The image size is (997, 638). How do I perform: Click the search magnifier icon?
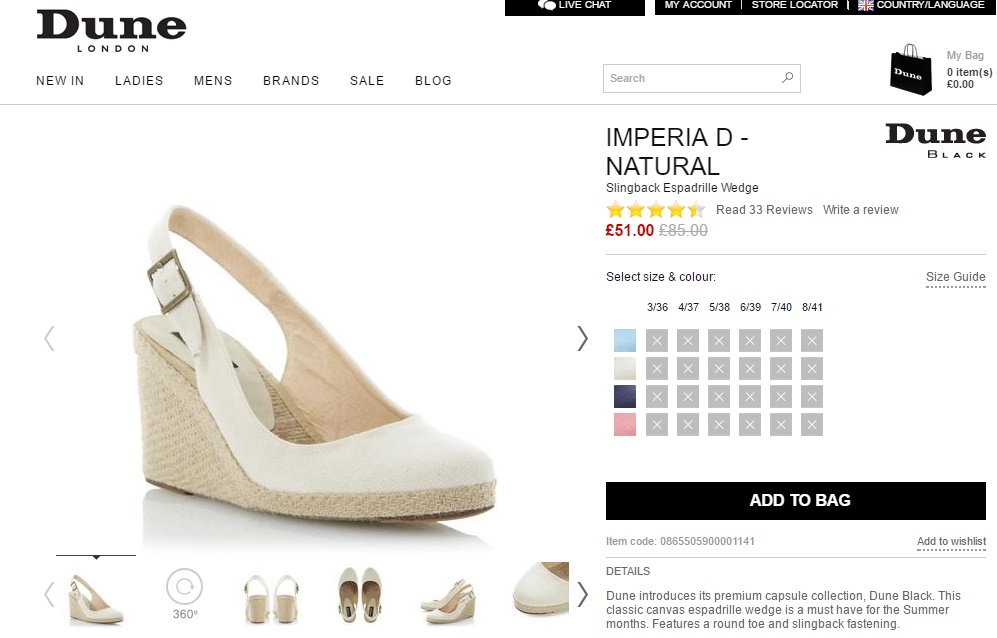click(787, 78)
